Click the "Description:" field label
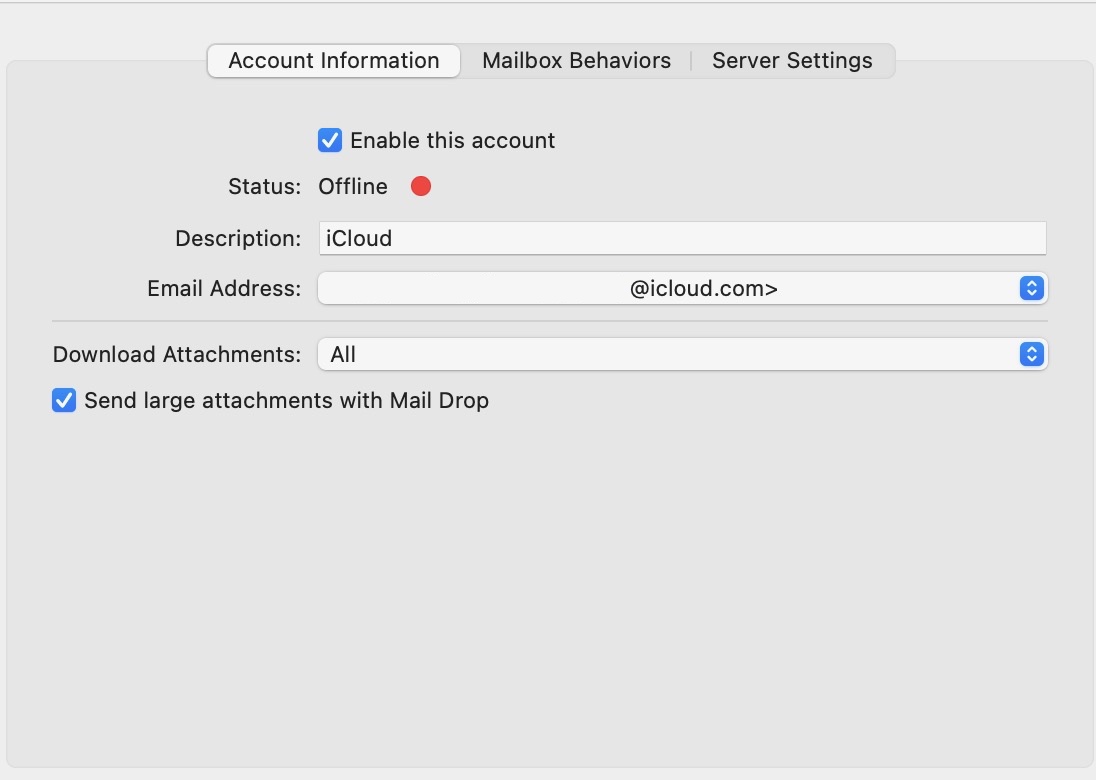Viewport: 1096px width, 780px height. pos(238,239)
